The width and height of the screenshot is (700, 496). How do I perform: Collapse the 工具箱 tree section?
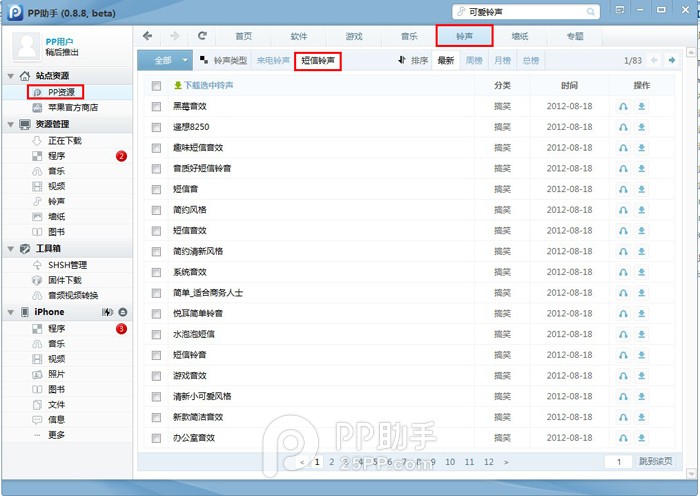(11, 249)
